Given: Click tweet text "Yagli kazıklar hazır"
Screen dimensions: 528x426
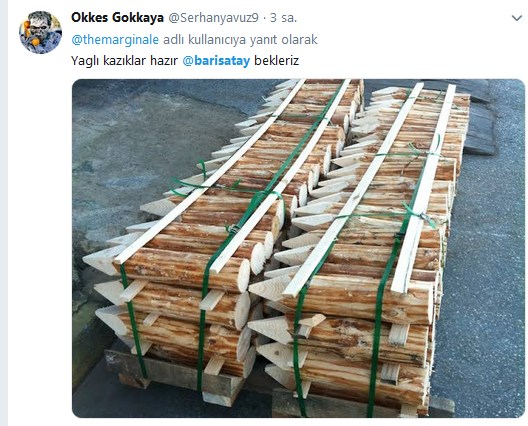Looking at the screenshot, I should point(124,61).
